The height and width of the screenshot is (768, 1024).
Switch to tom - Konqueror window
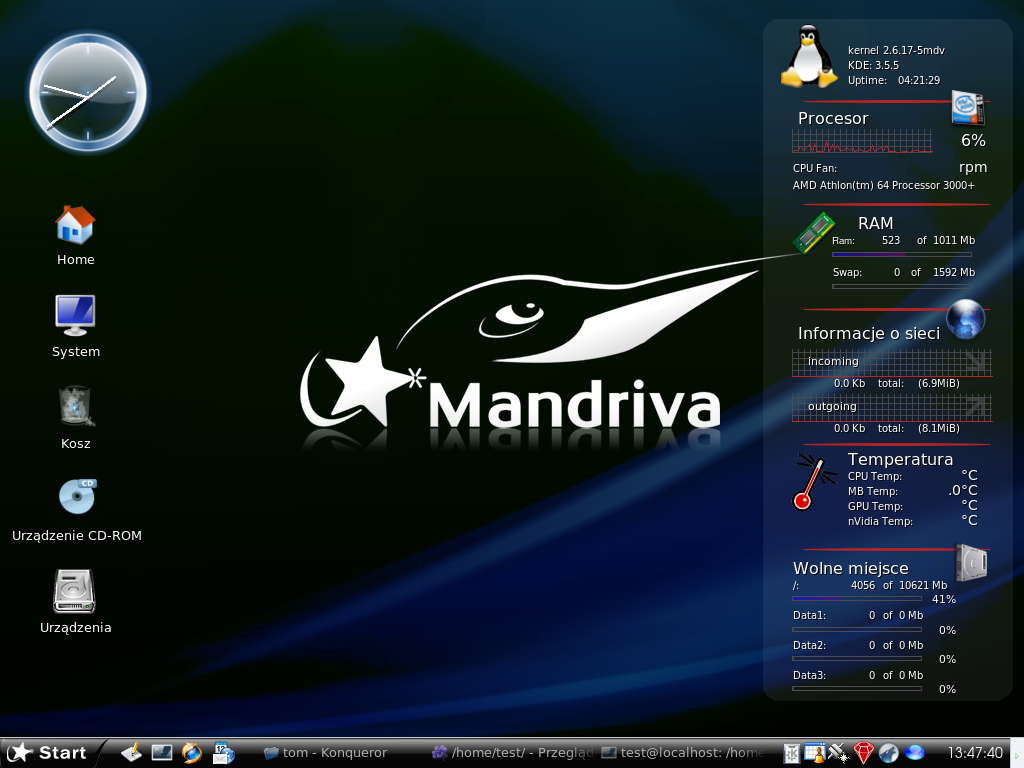(325, 753)
